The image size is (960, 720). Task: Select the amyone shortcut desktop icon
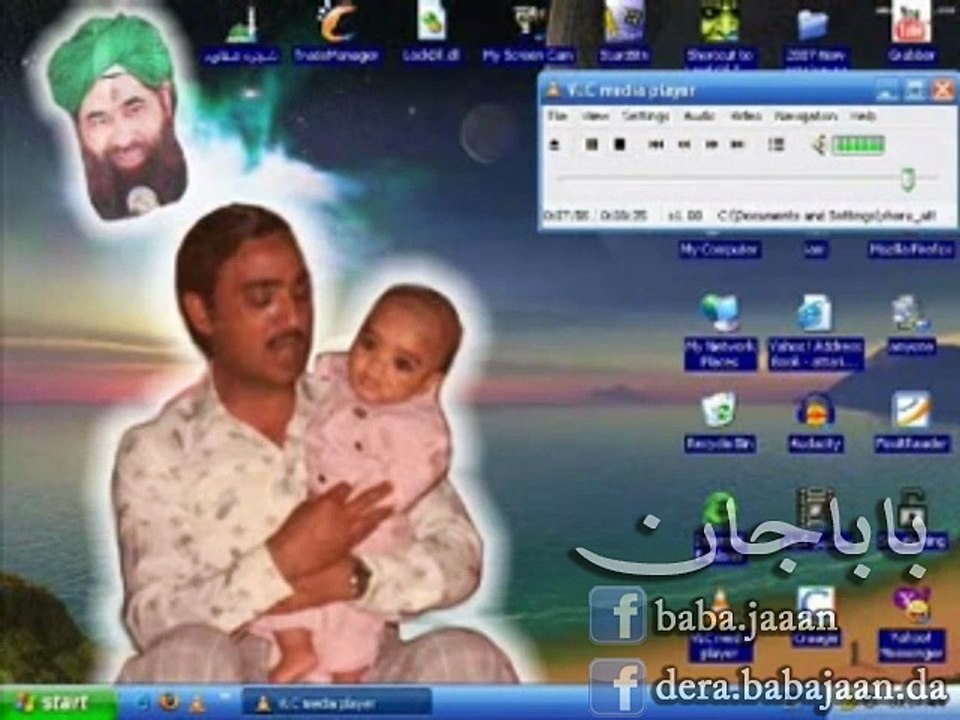912,324
